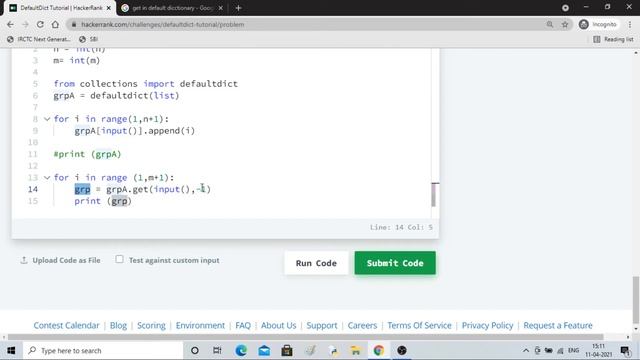Click the page horizontal scrollbar
Viewport: 640px width, 360px height.
pyautogui.click(x=305, y=337)
